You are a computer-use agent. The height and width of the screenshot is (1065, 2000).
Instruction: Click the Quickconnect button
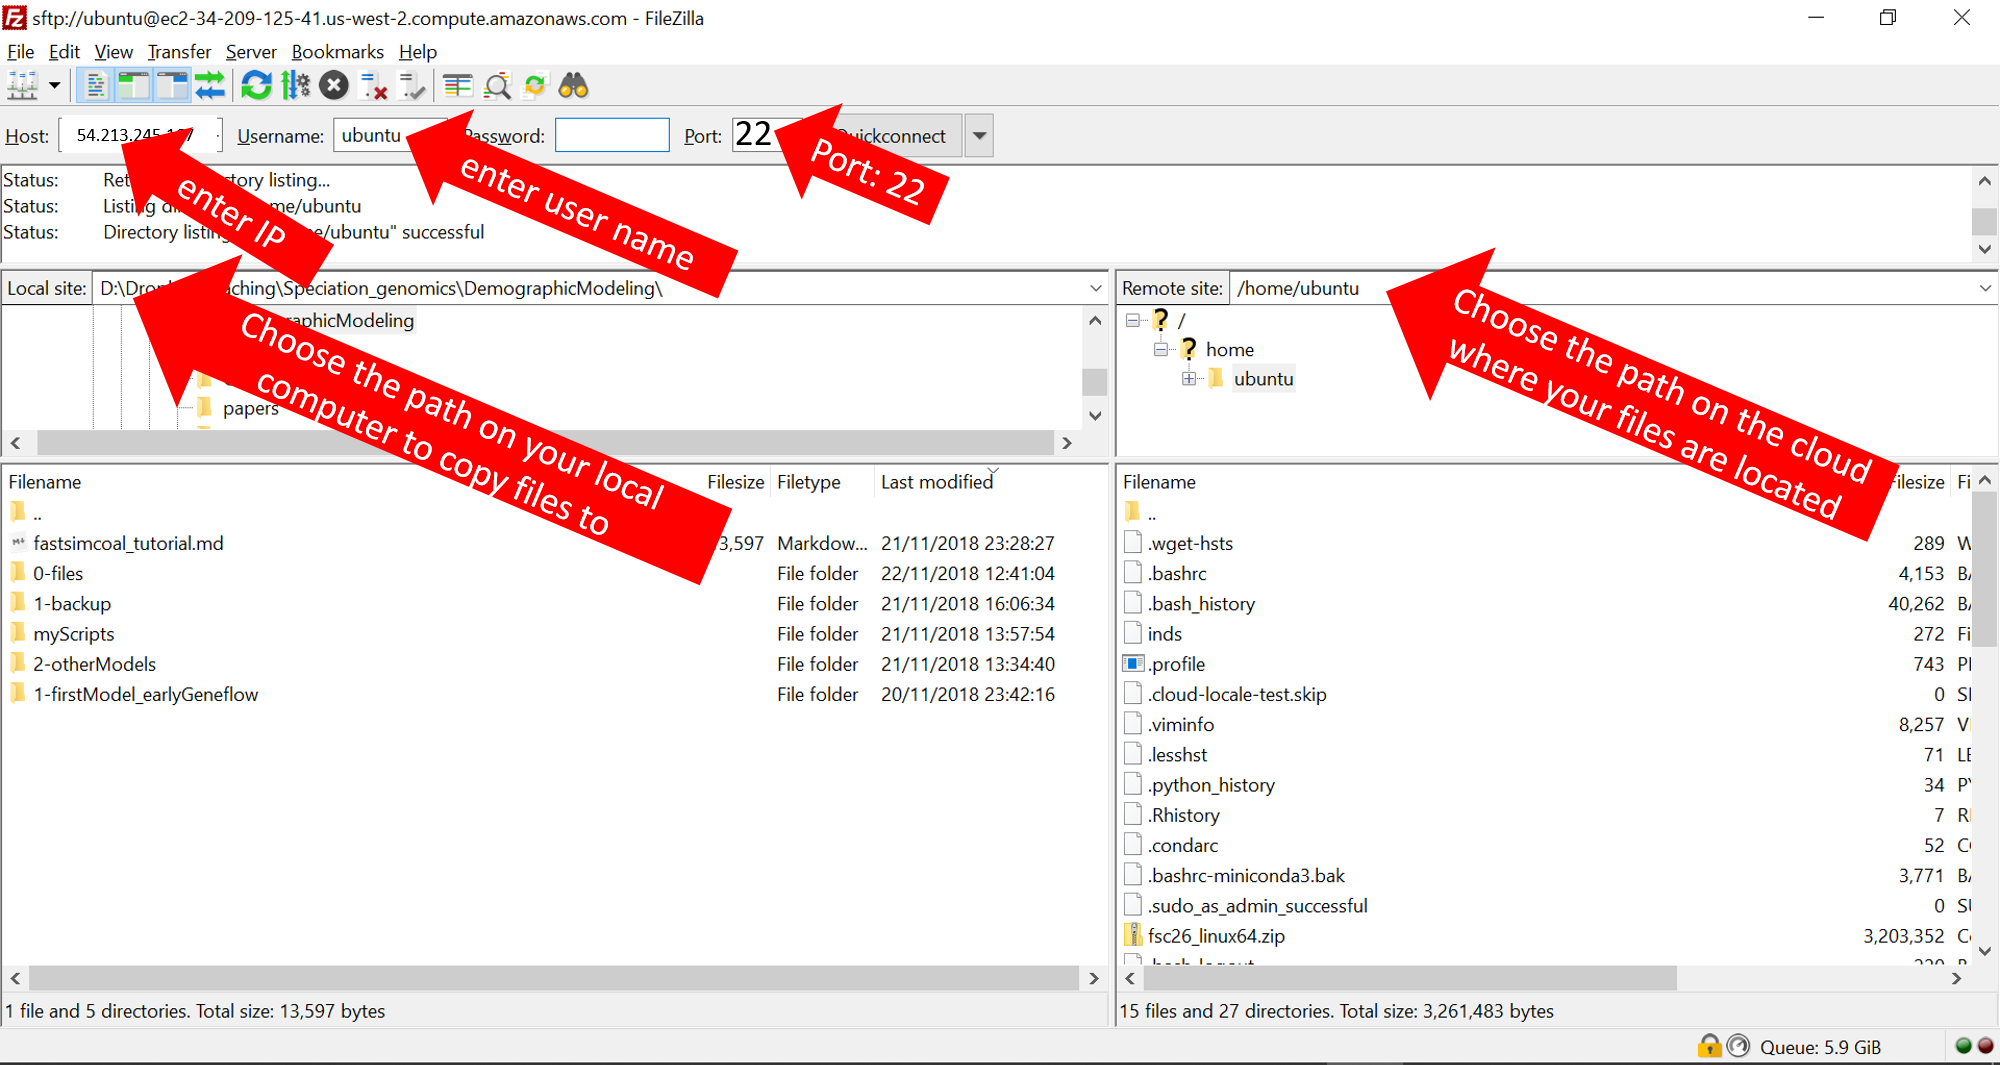tap(888, 135)
